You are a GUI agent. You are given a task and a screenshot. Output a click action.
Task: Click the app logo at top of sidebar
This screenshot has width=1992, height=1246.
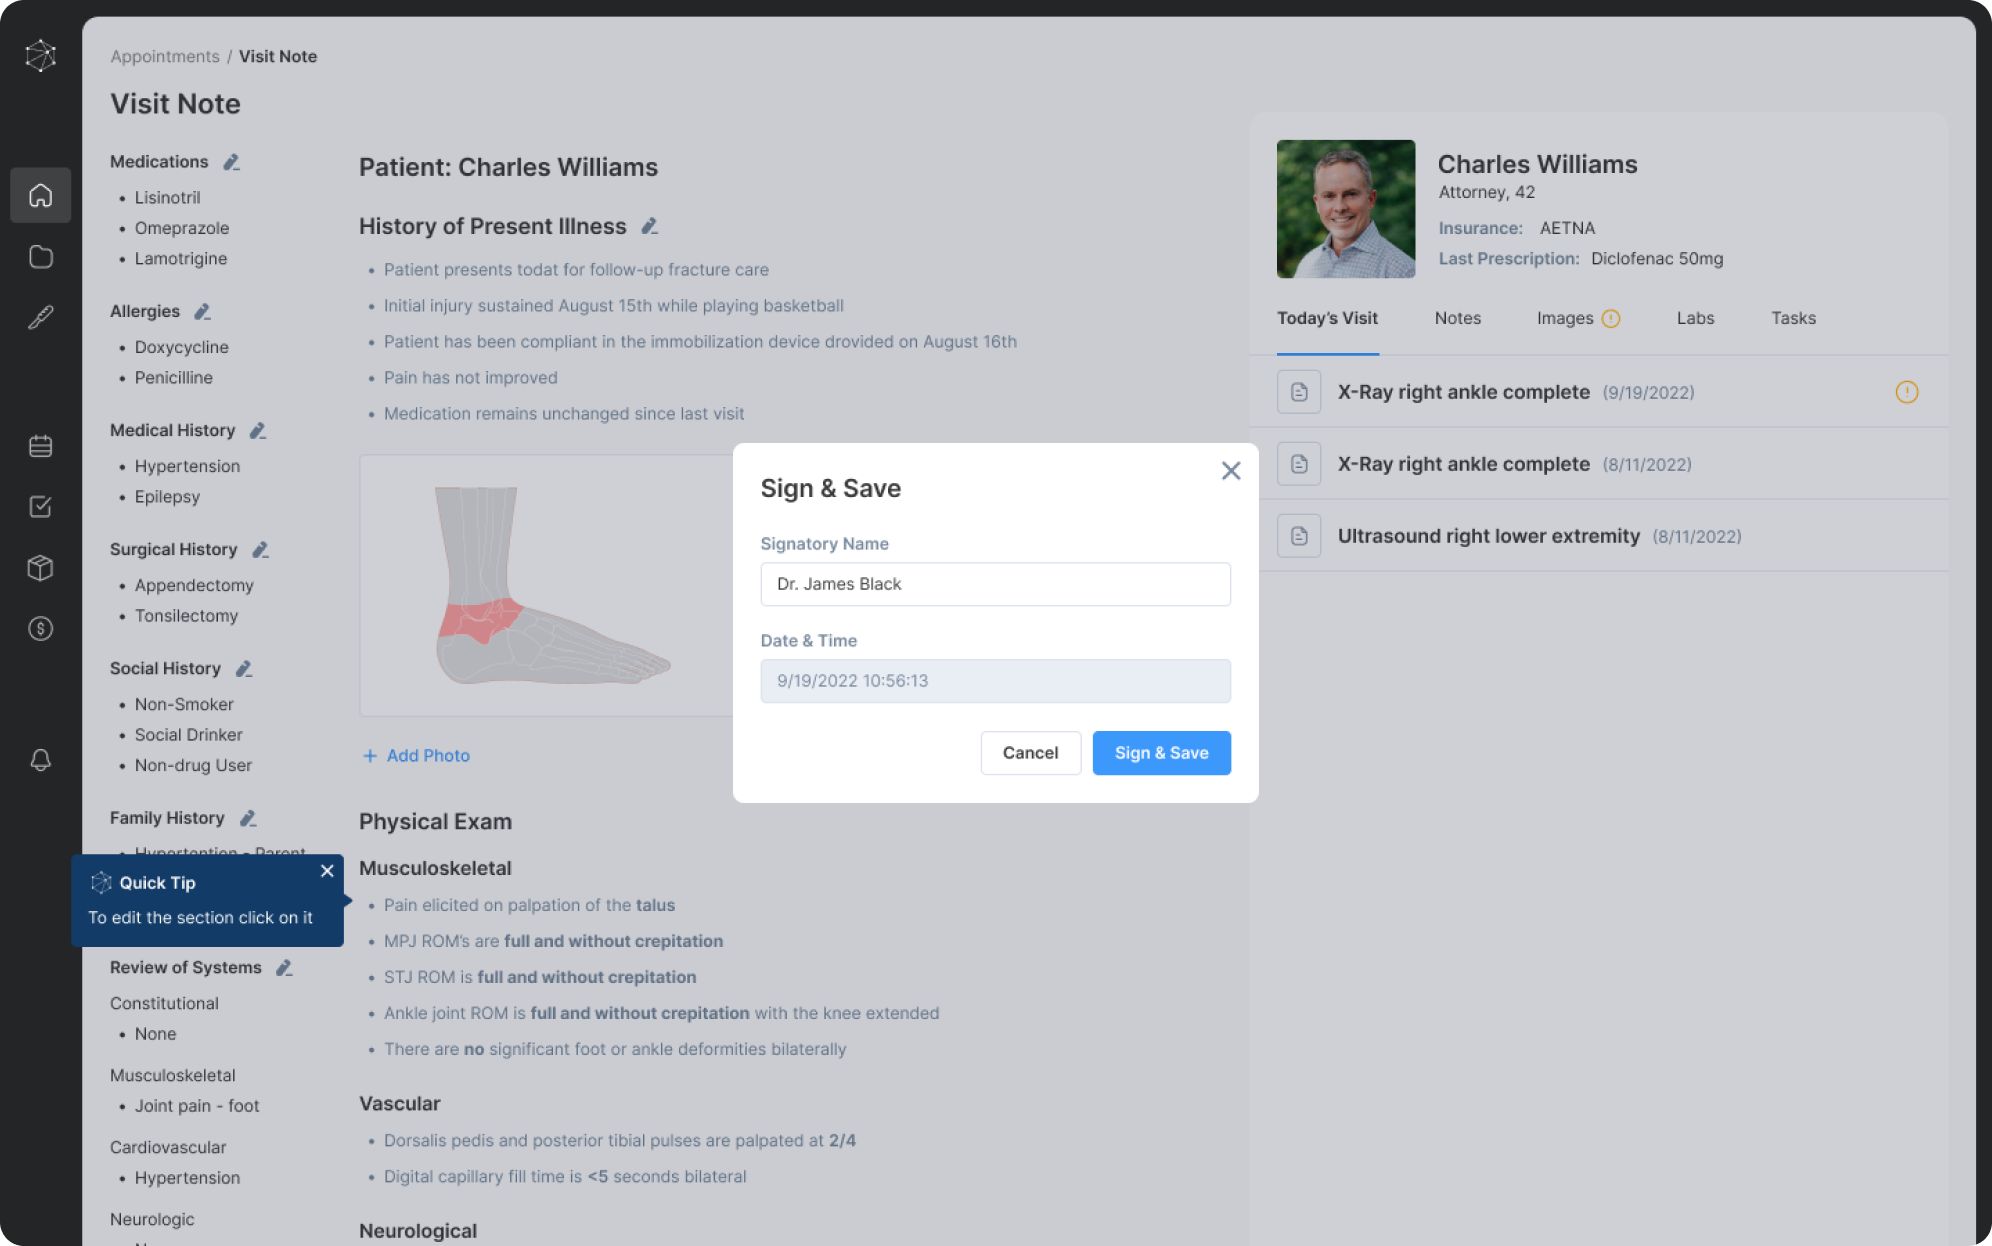tap(40, 56)
